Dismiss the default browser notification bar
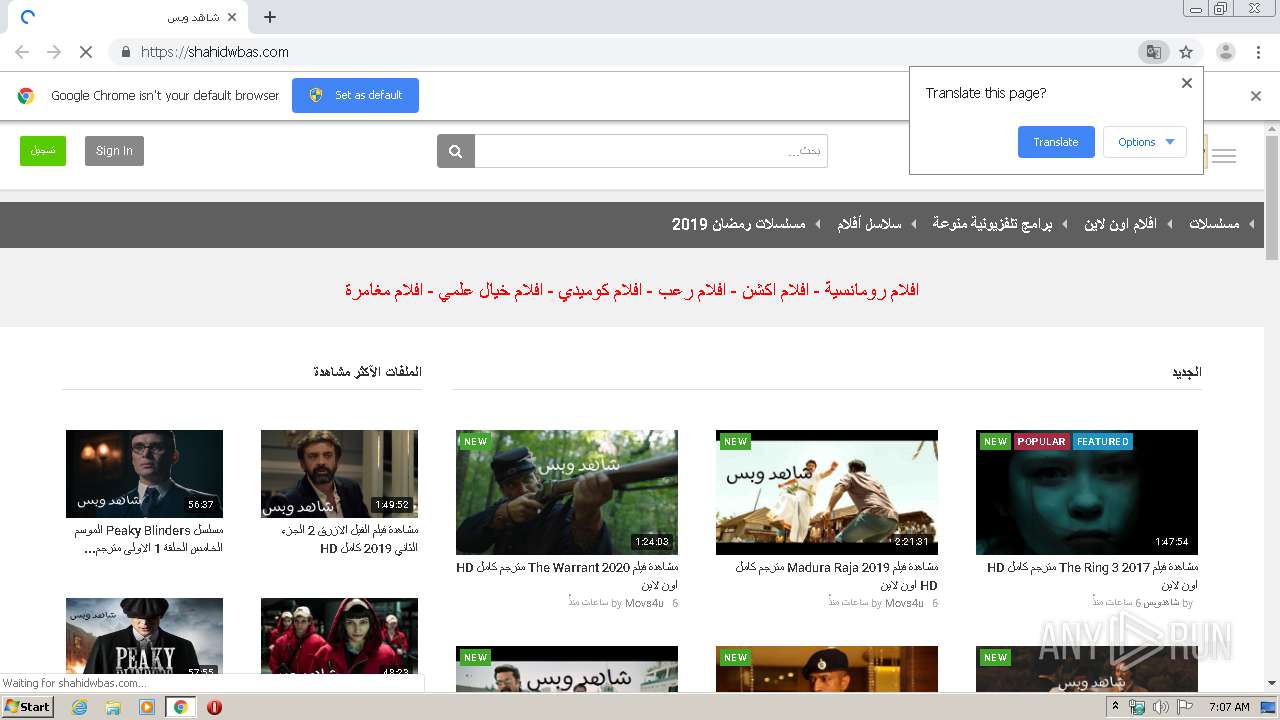This screenshot has width=1280, height=720. [x=1256, y=96]
